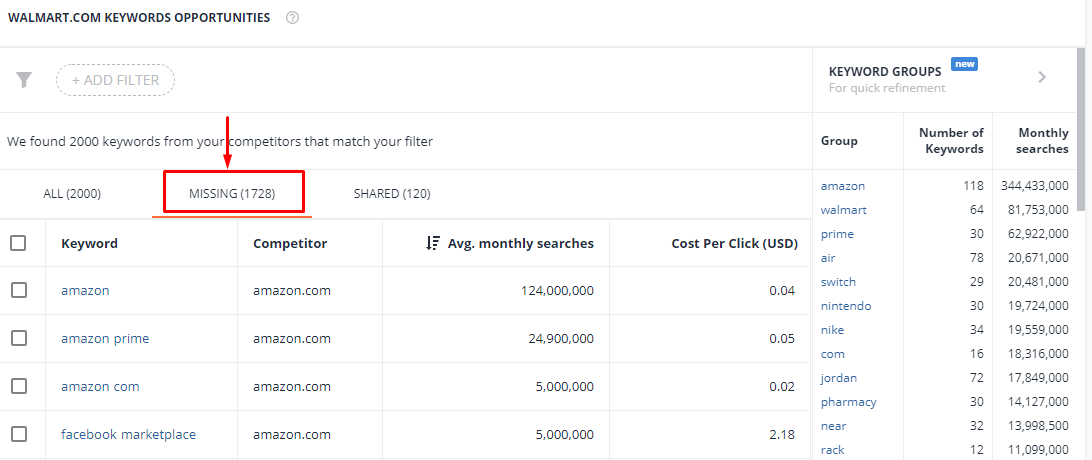Click the Competitor column header
Screen dimensions: 1092x460
tap(290, 244)
